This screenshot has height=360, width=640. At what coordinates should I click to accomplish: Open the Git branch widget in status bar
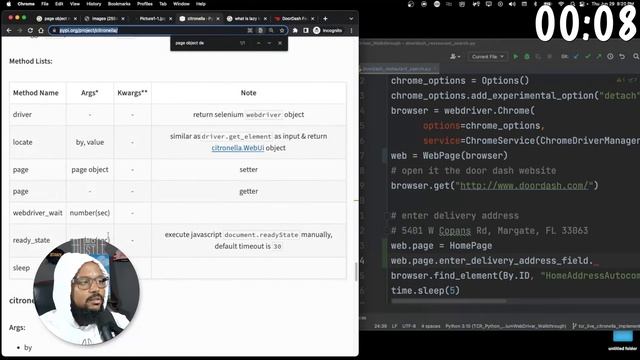606,326
